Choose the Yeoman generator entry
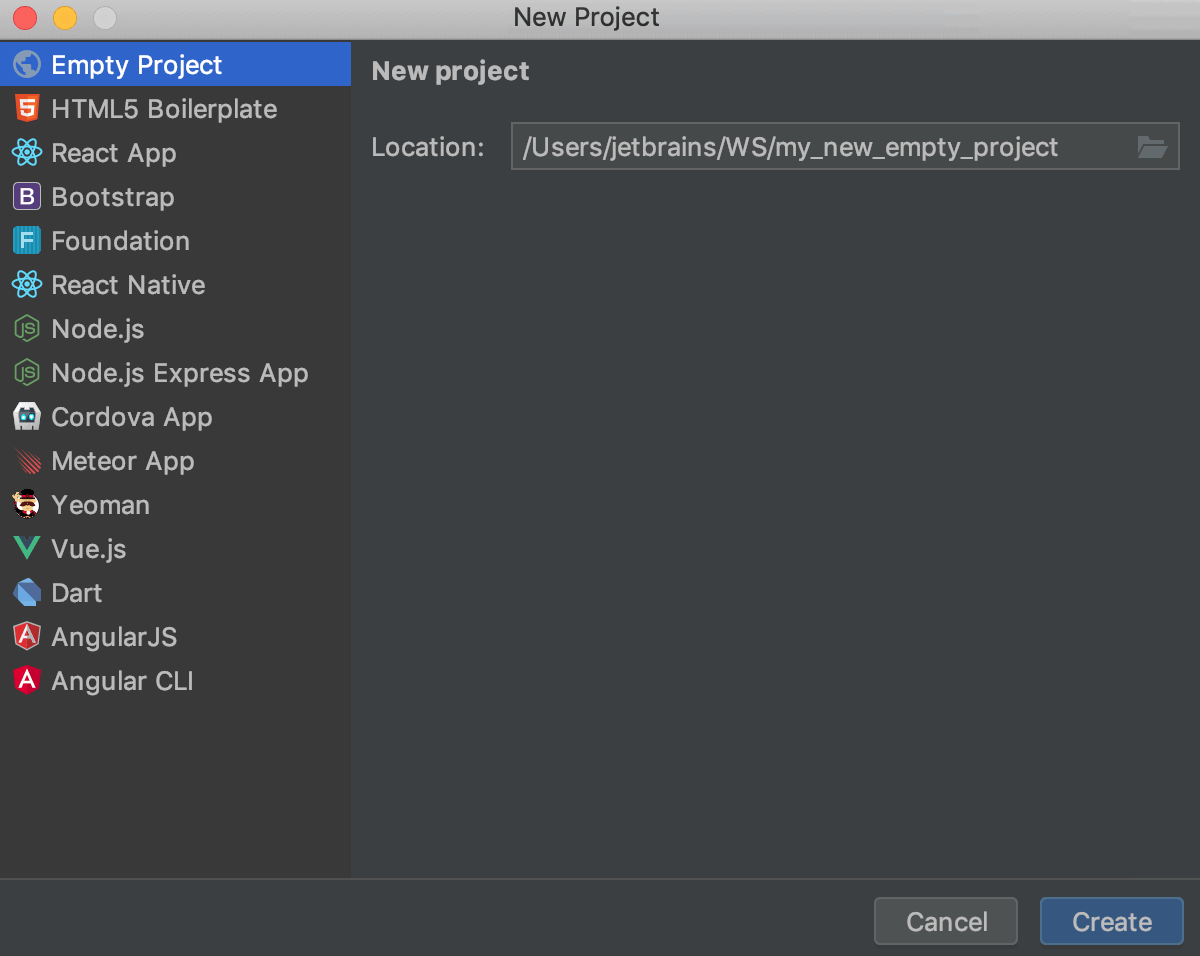This screenshot has width=1200, height=956. click(x=100, y=505)
